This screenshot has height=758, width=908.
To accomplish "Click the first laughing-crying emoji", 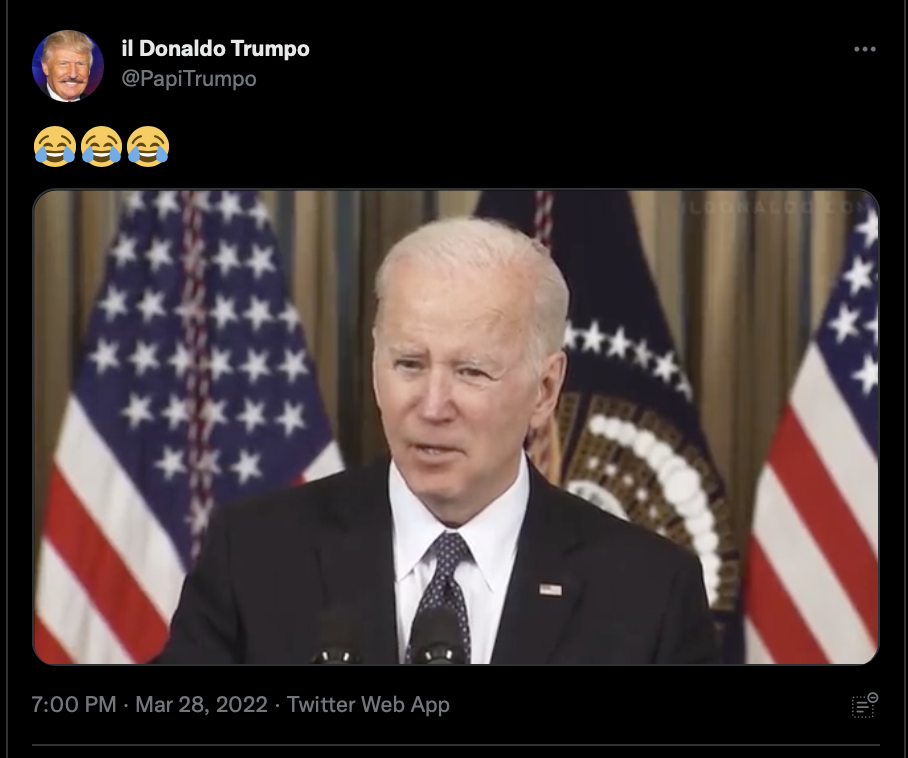I will click(55, 147).
